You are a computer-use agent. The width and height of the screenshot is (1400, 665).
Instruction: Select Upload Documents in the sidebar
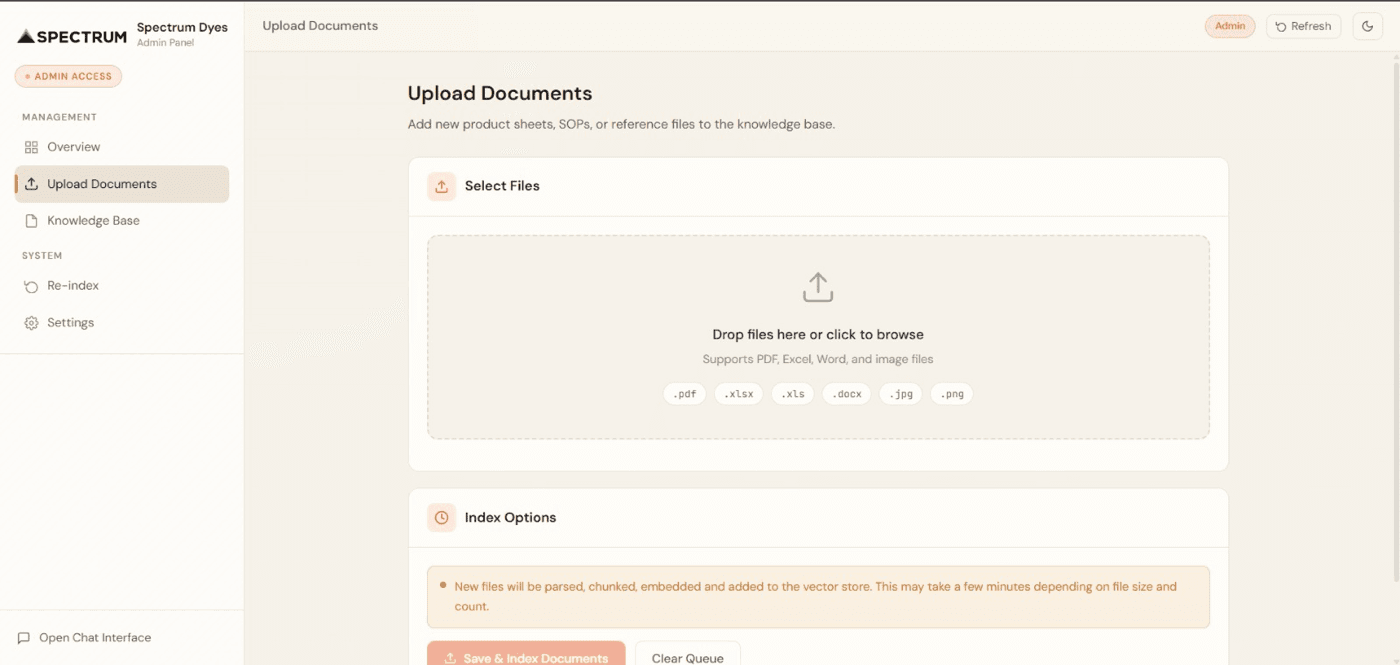(121, 184)
